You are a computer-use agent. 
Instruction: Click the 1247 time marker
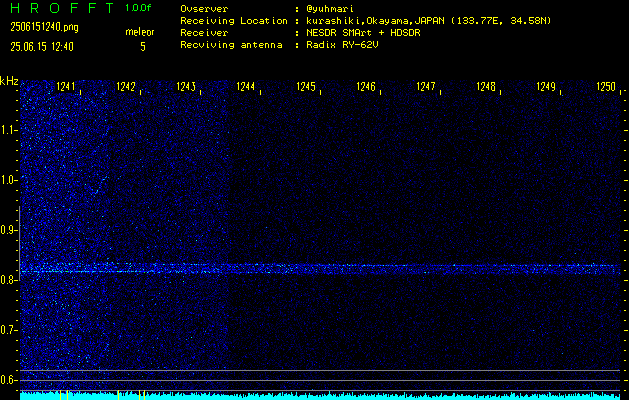point(426,87)
